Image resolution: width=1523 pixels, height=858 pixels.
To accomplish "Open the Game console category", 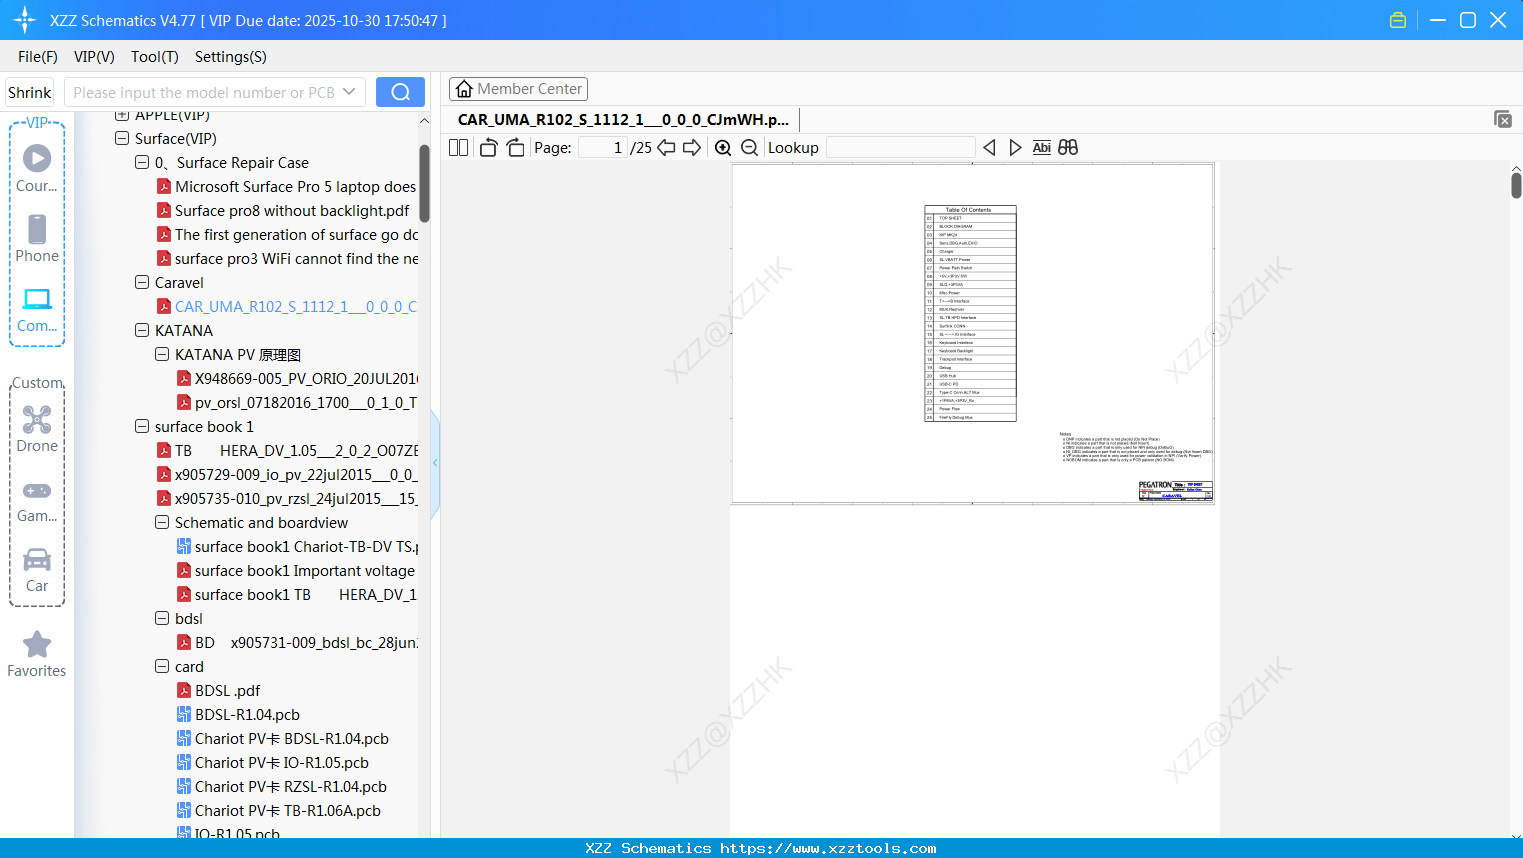I will click(37, 500).
